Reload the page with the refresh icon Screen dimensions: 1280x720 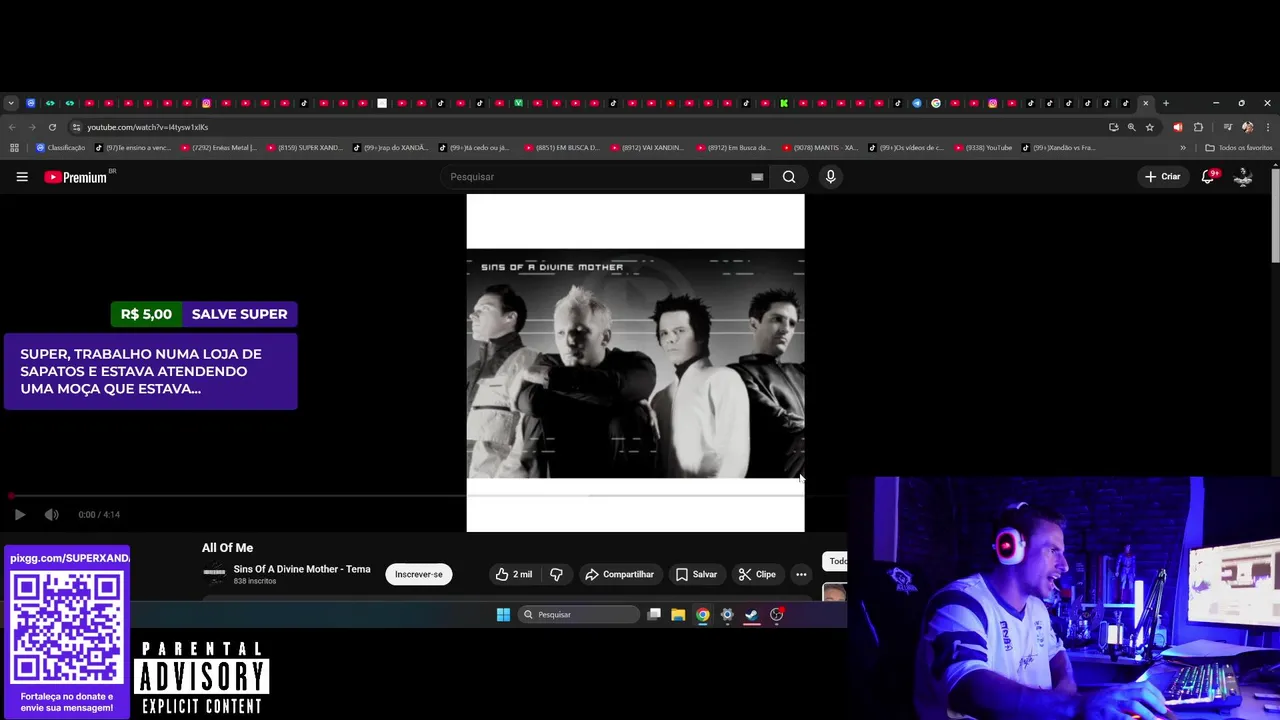[x=52, y=127]
